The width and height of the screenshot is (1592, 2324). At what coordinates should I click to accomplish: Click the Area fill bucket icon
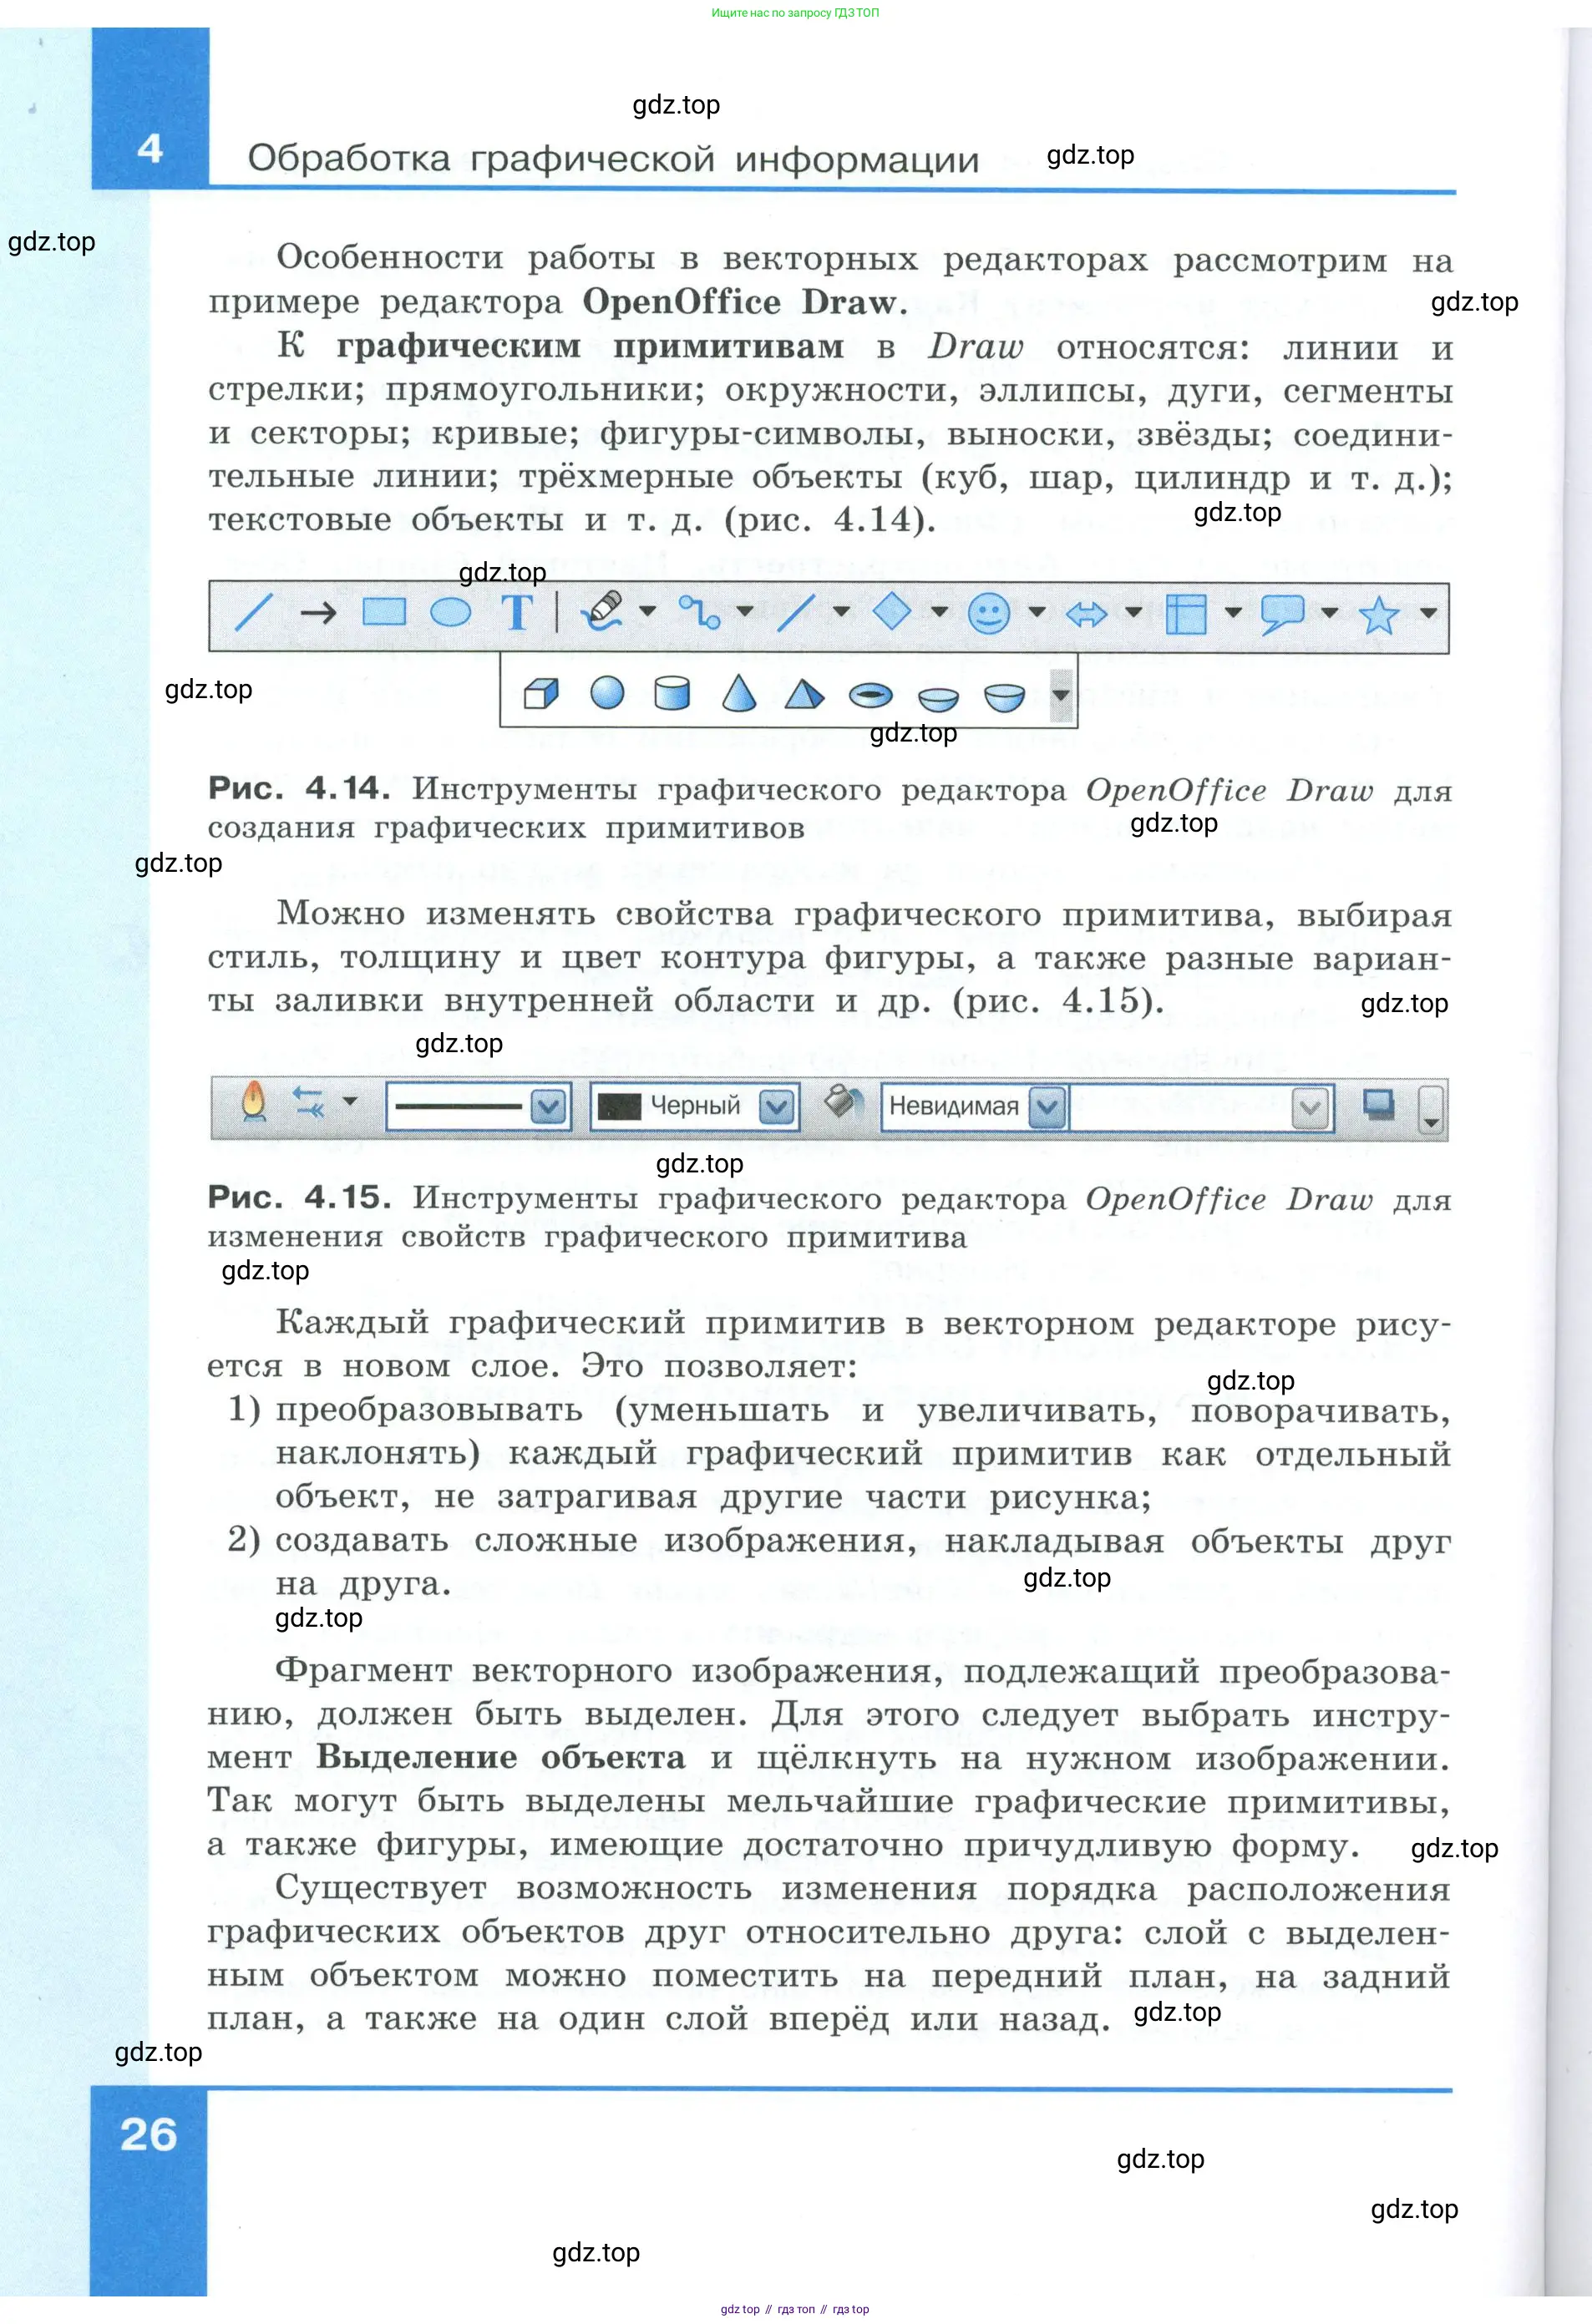pos(843,1102)
